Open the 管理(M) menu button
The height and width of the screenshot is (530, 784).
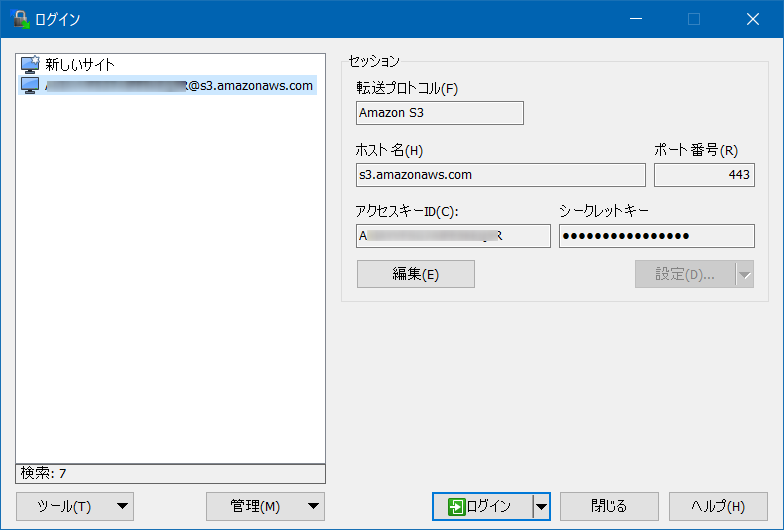pos(265,506)
